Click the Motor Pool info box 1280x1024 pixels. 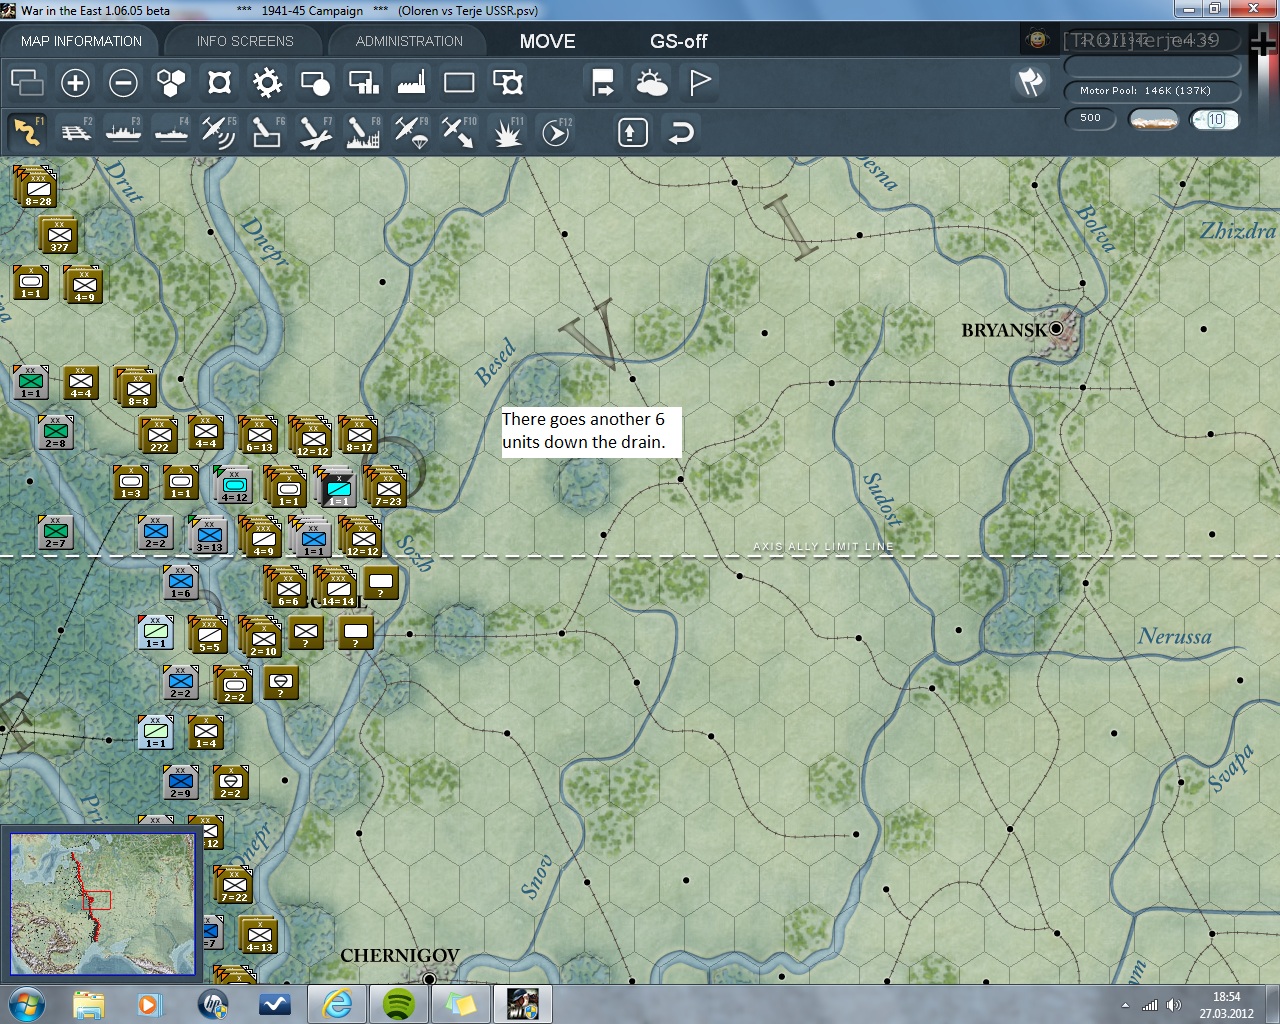(1152, 91)
